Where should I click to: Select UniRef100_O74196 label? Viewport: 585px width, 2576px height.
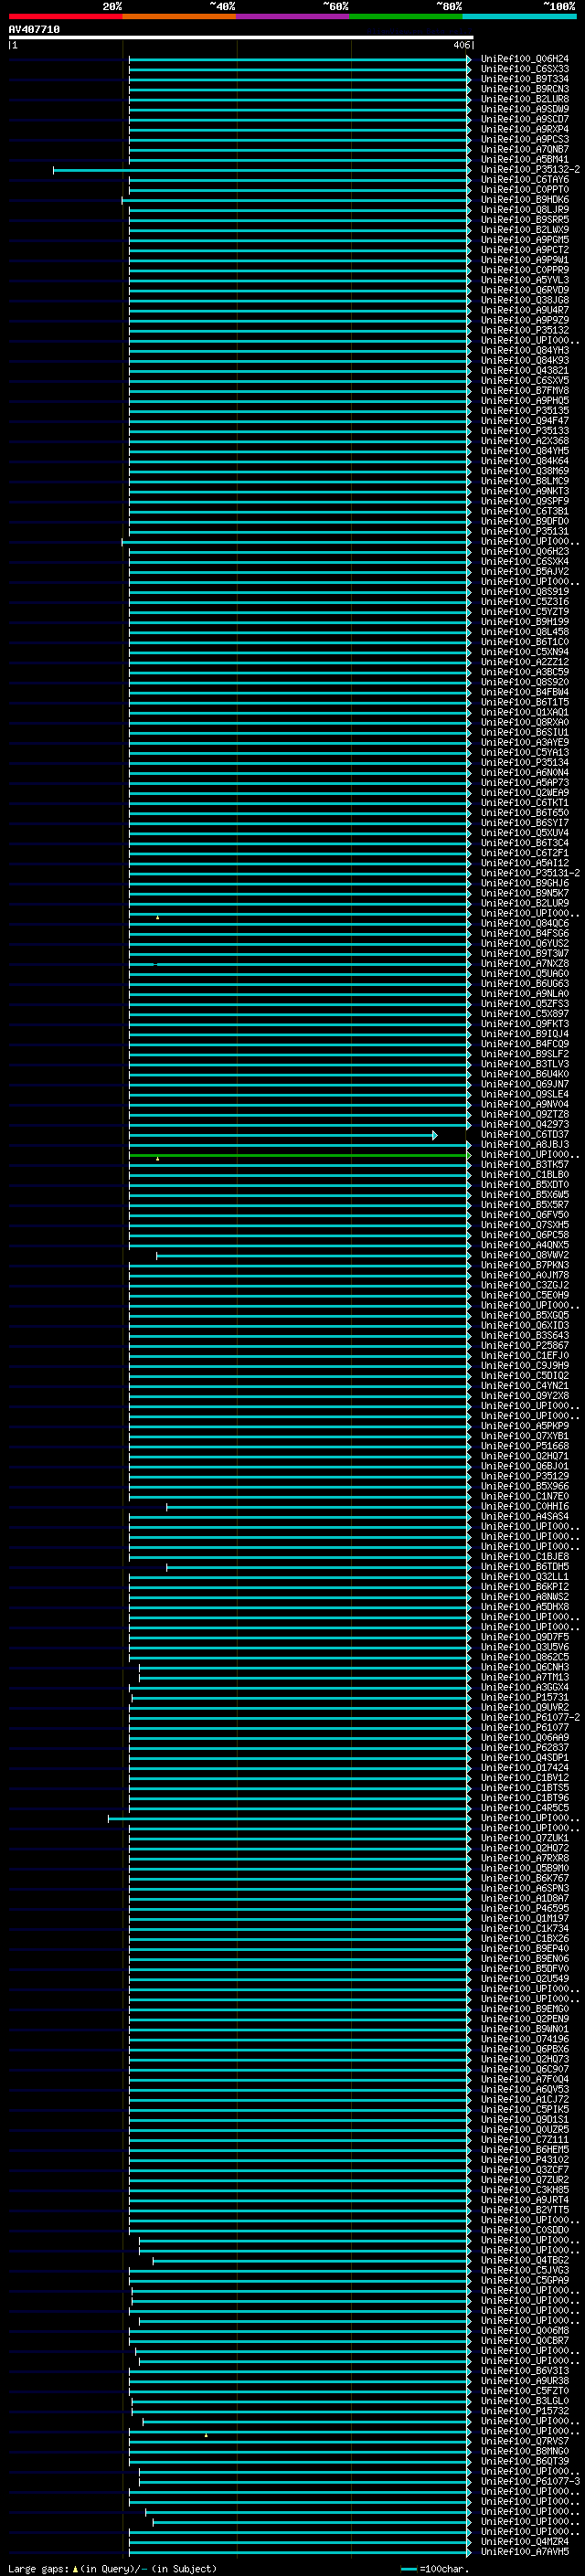(524, 2039)
